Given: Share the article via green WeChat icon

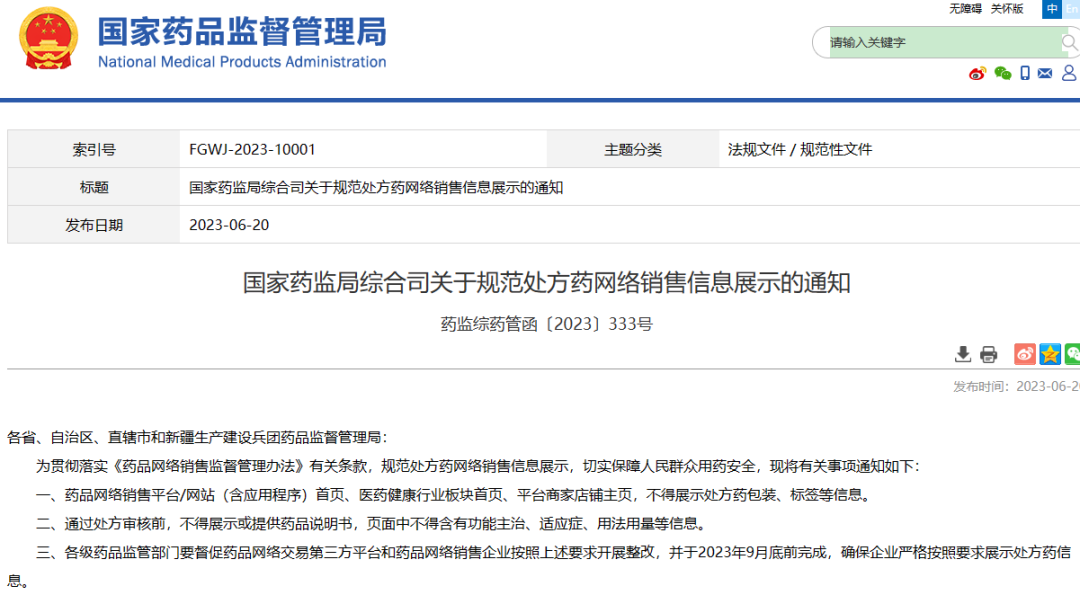Looking at the screenshot, I should 1072,354.
